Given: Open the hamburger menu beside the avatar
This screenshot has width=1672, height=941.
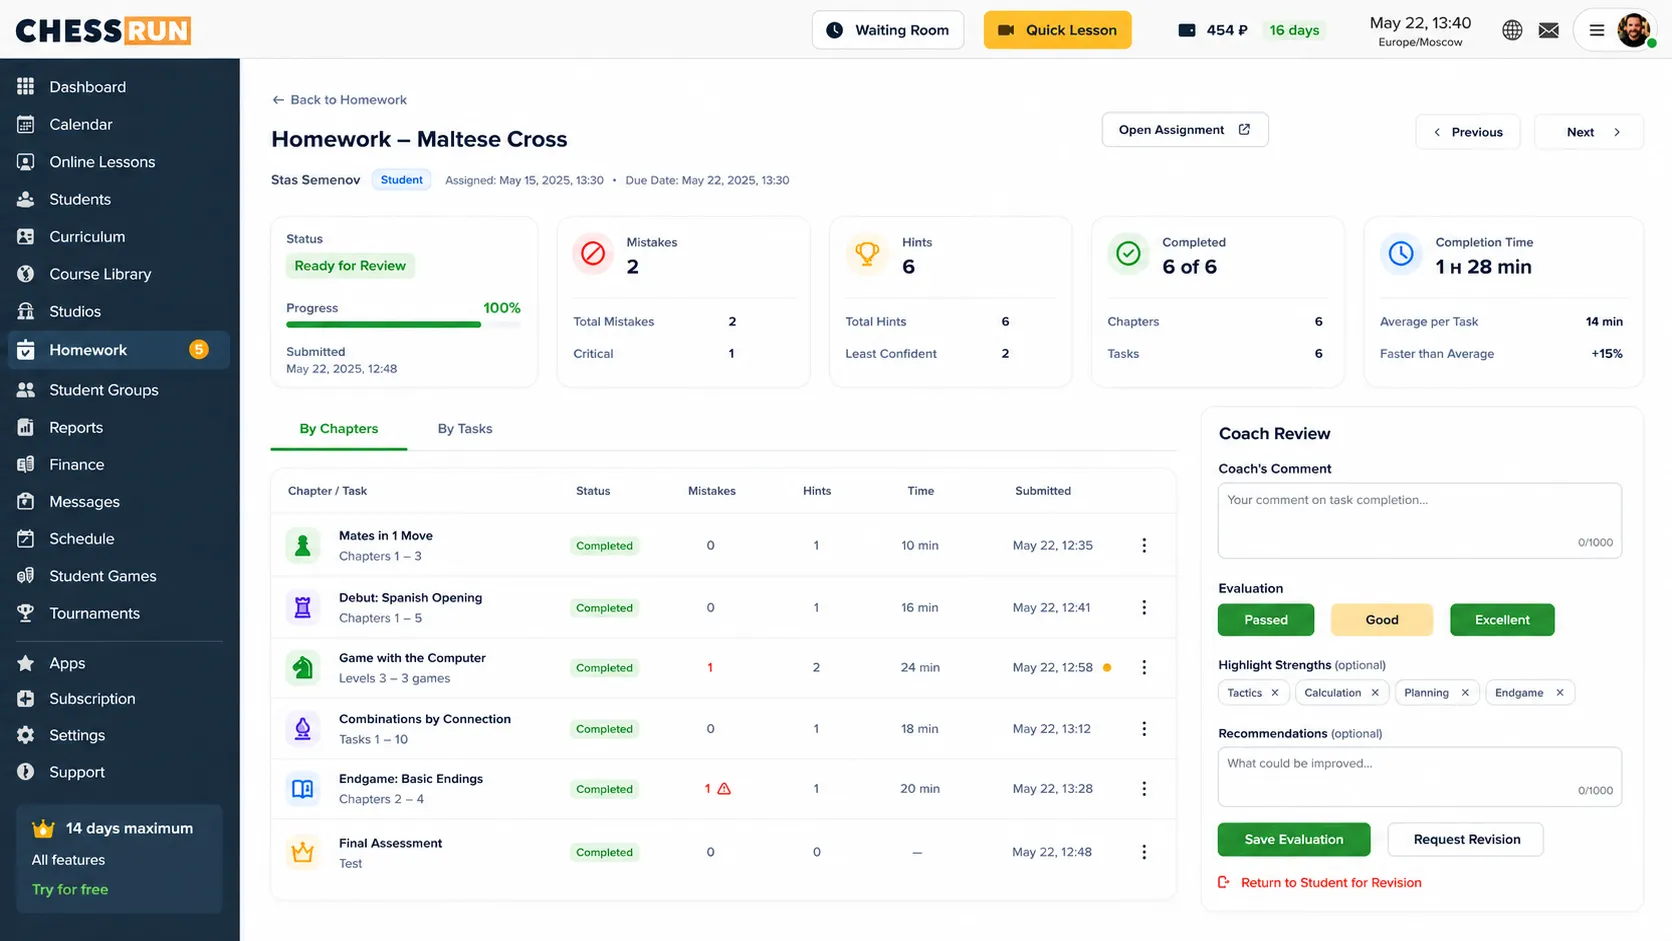Looking at the screenshot, I should click(1597, 30).
